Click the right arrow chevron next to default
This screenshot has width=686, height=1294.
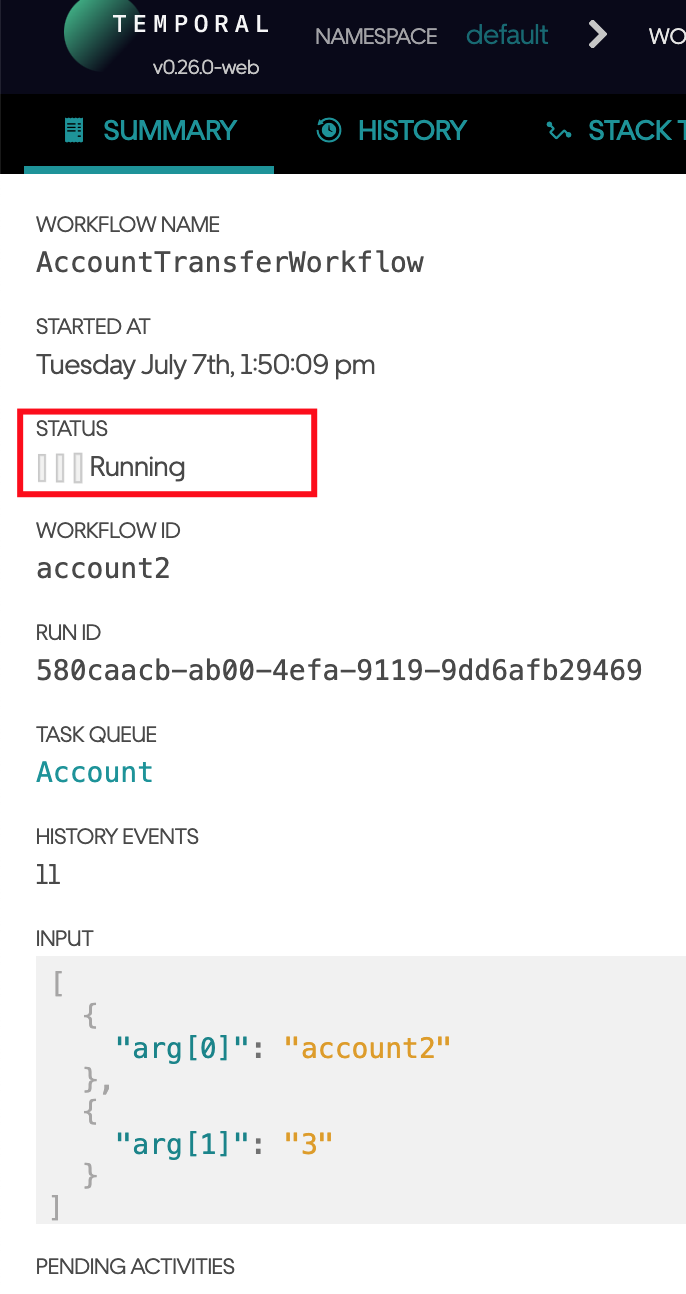tap(596, 34)
